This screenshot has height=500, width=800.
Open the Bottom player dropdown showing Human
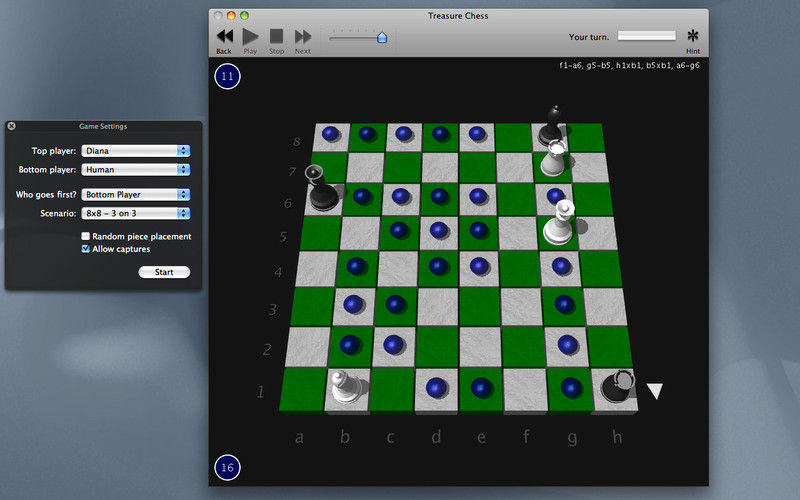(x=136, y=169)
